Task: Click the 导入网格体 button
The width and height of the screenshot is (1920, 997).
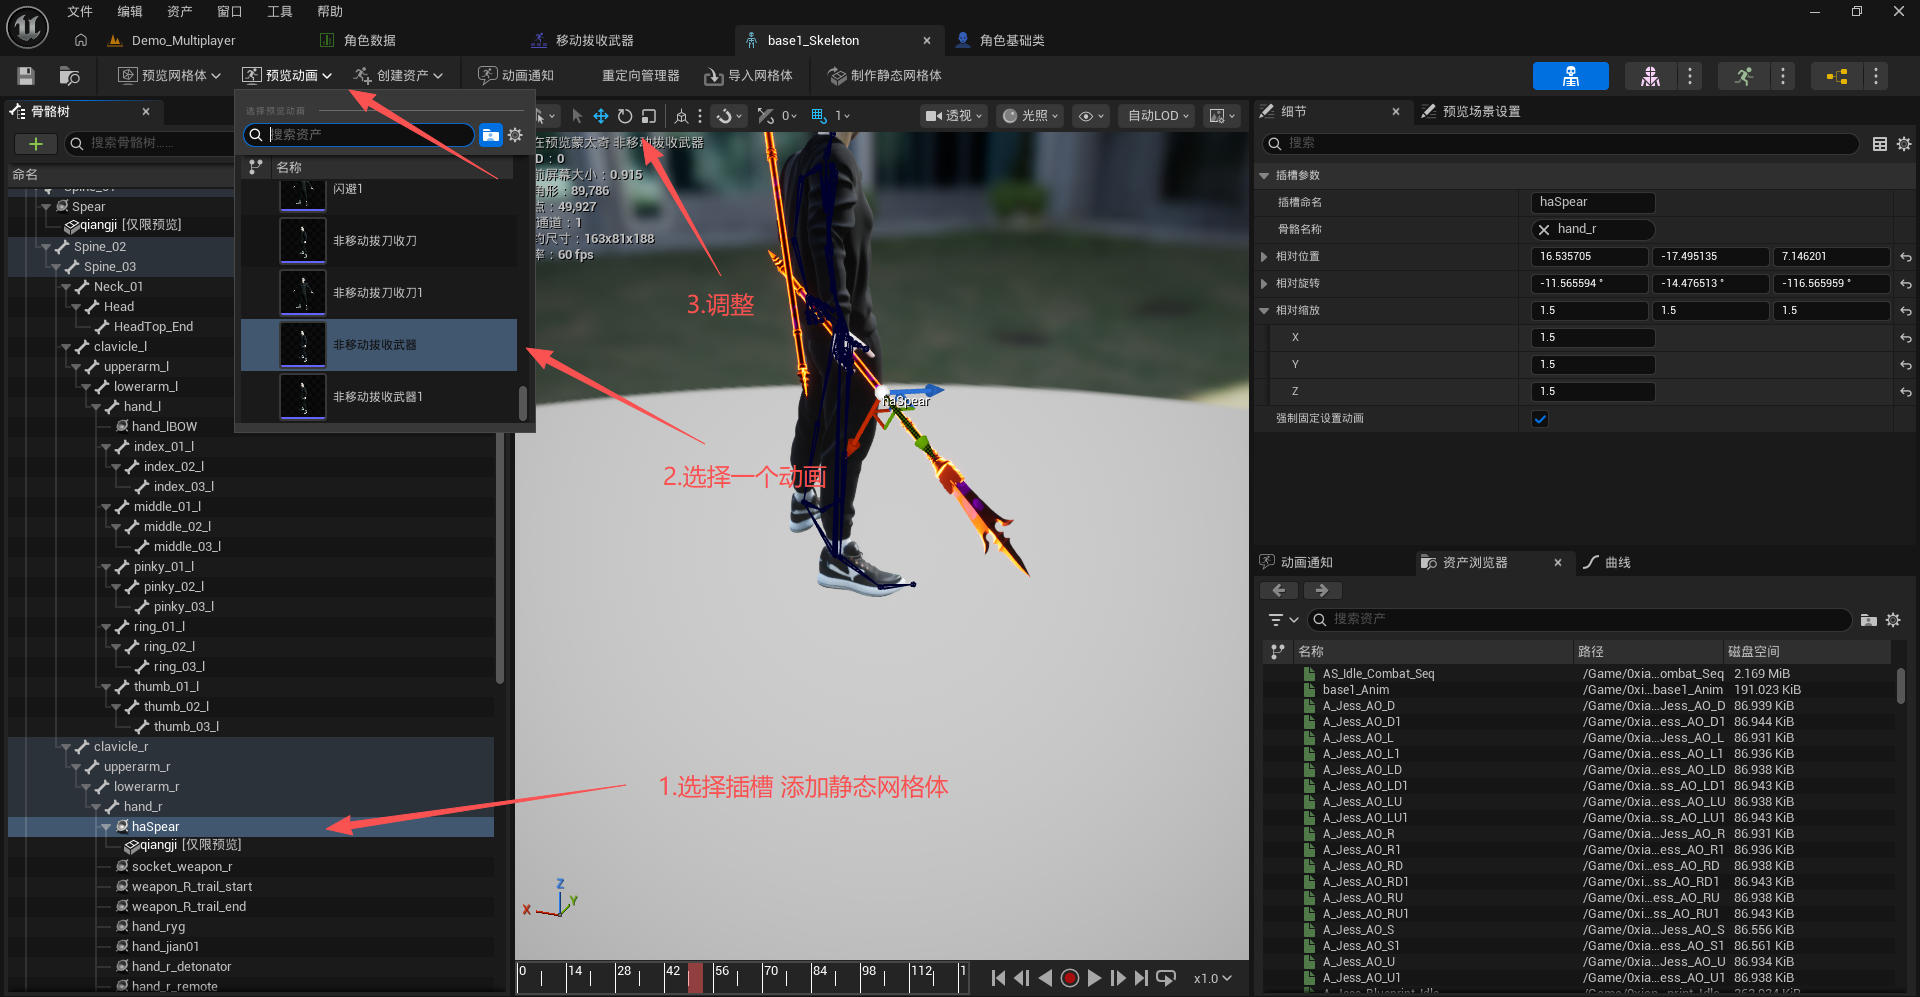Action: coord(749,76)
